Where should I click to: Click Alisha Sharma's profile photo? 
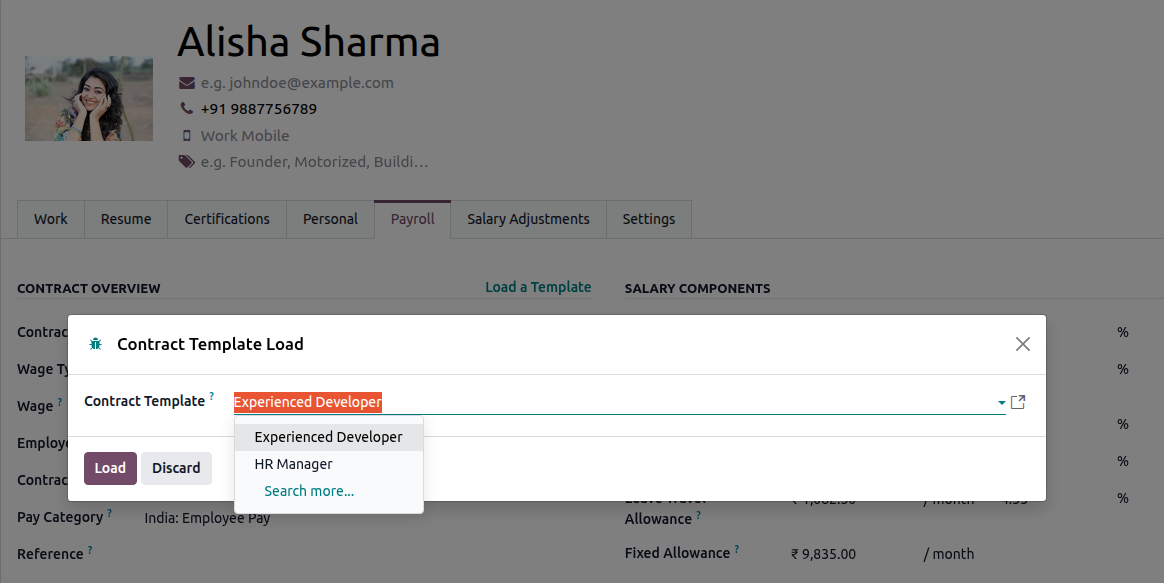point(88,98)
